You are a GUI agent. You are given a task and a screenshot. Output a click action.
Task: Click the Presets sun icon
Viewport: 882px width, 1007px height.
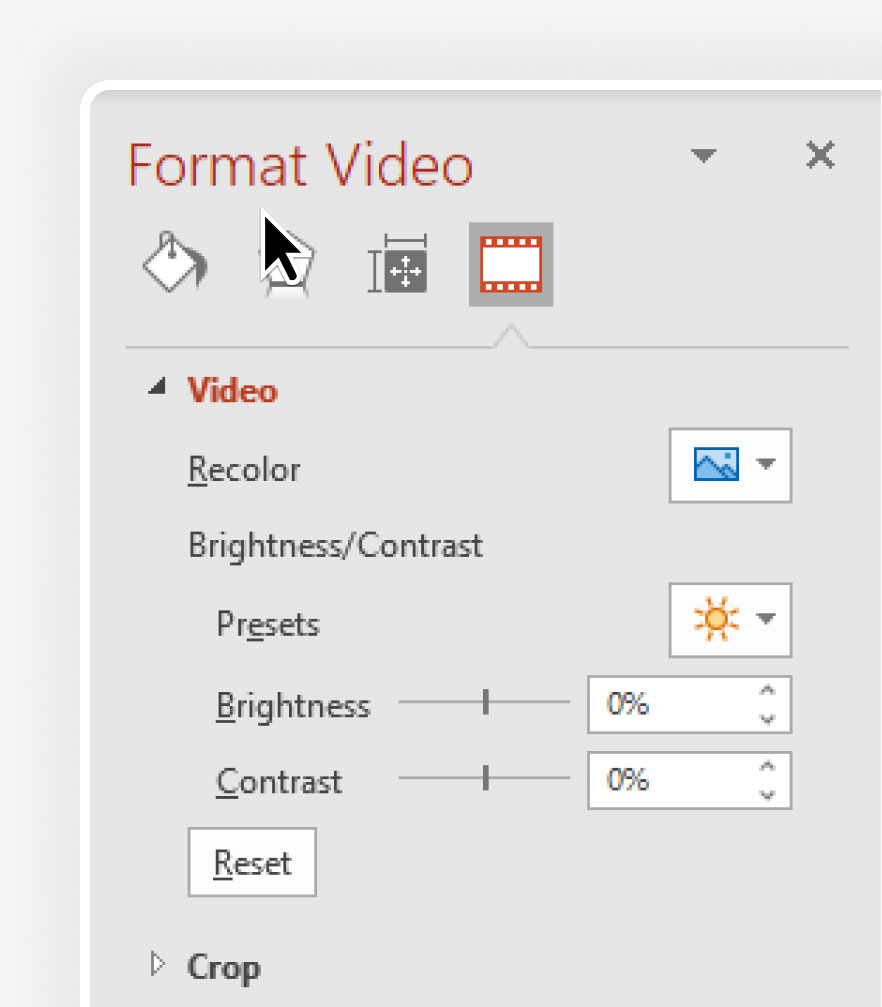click(716, 619)
